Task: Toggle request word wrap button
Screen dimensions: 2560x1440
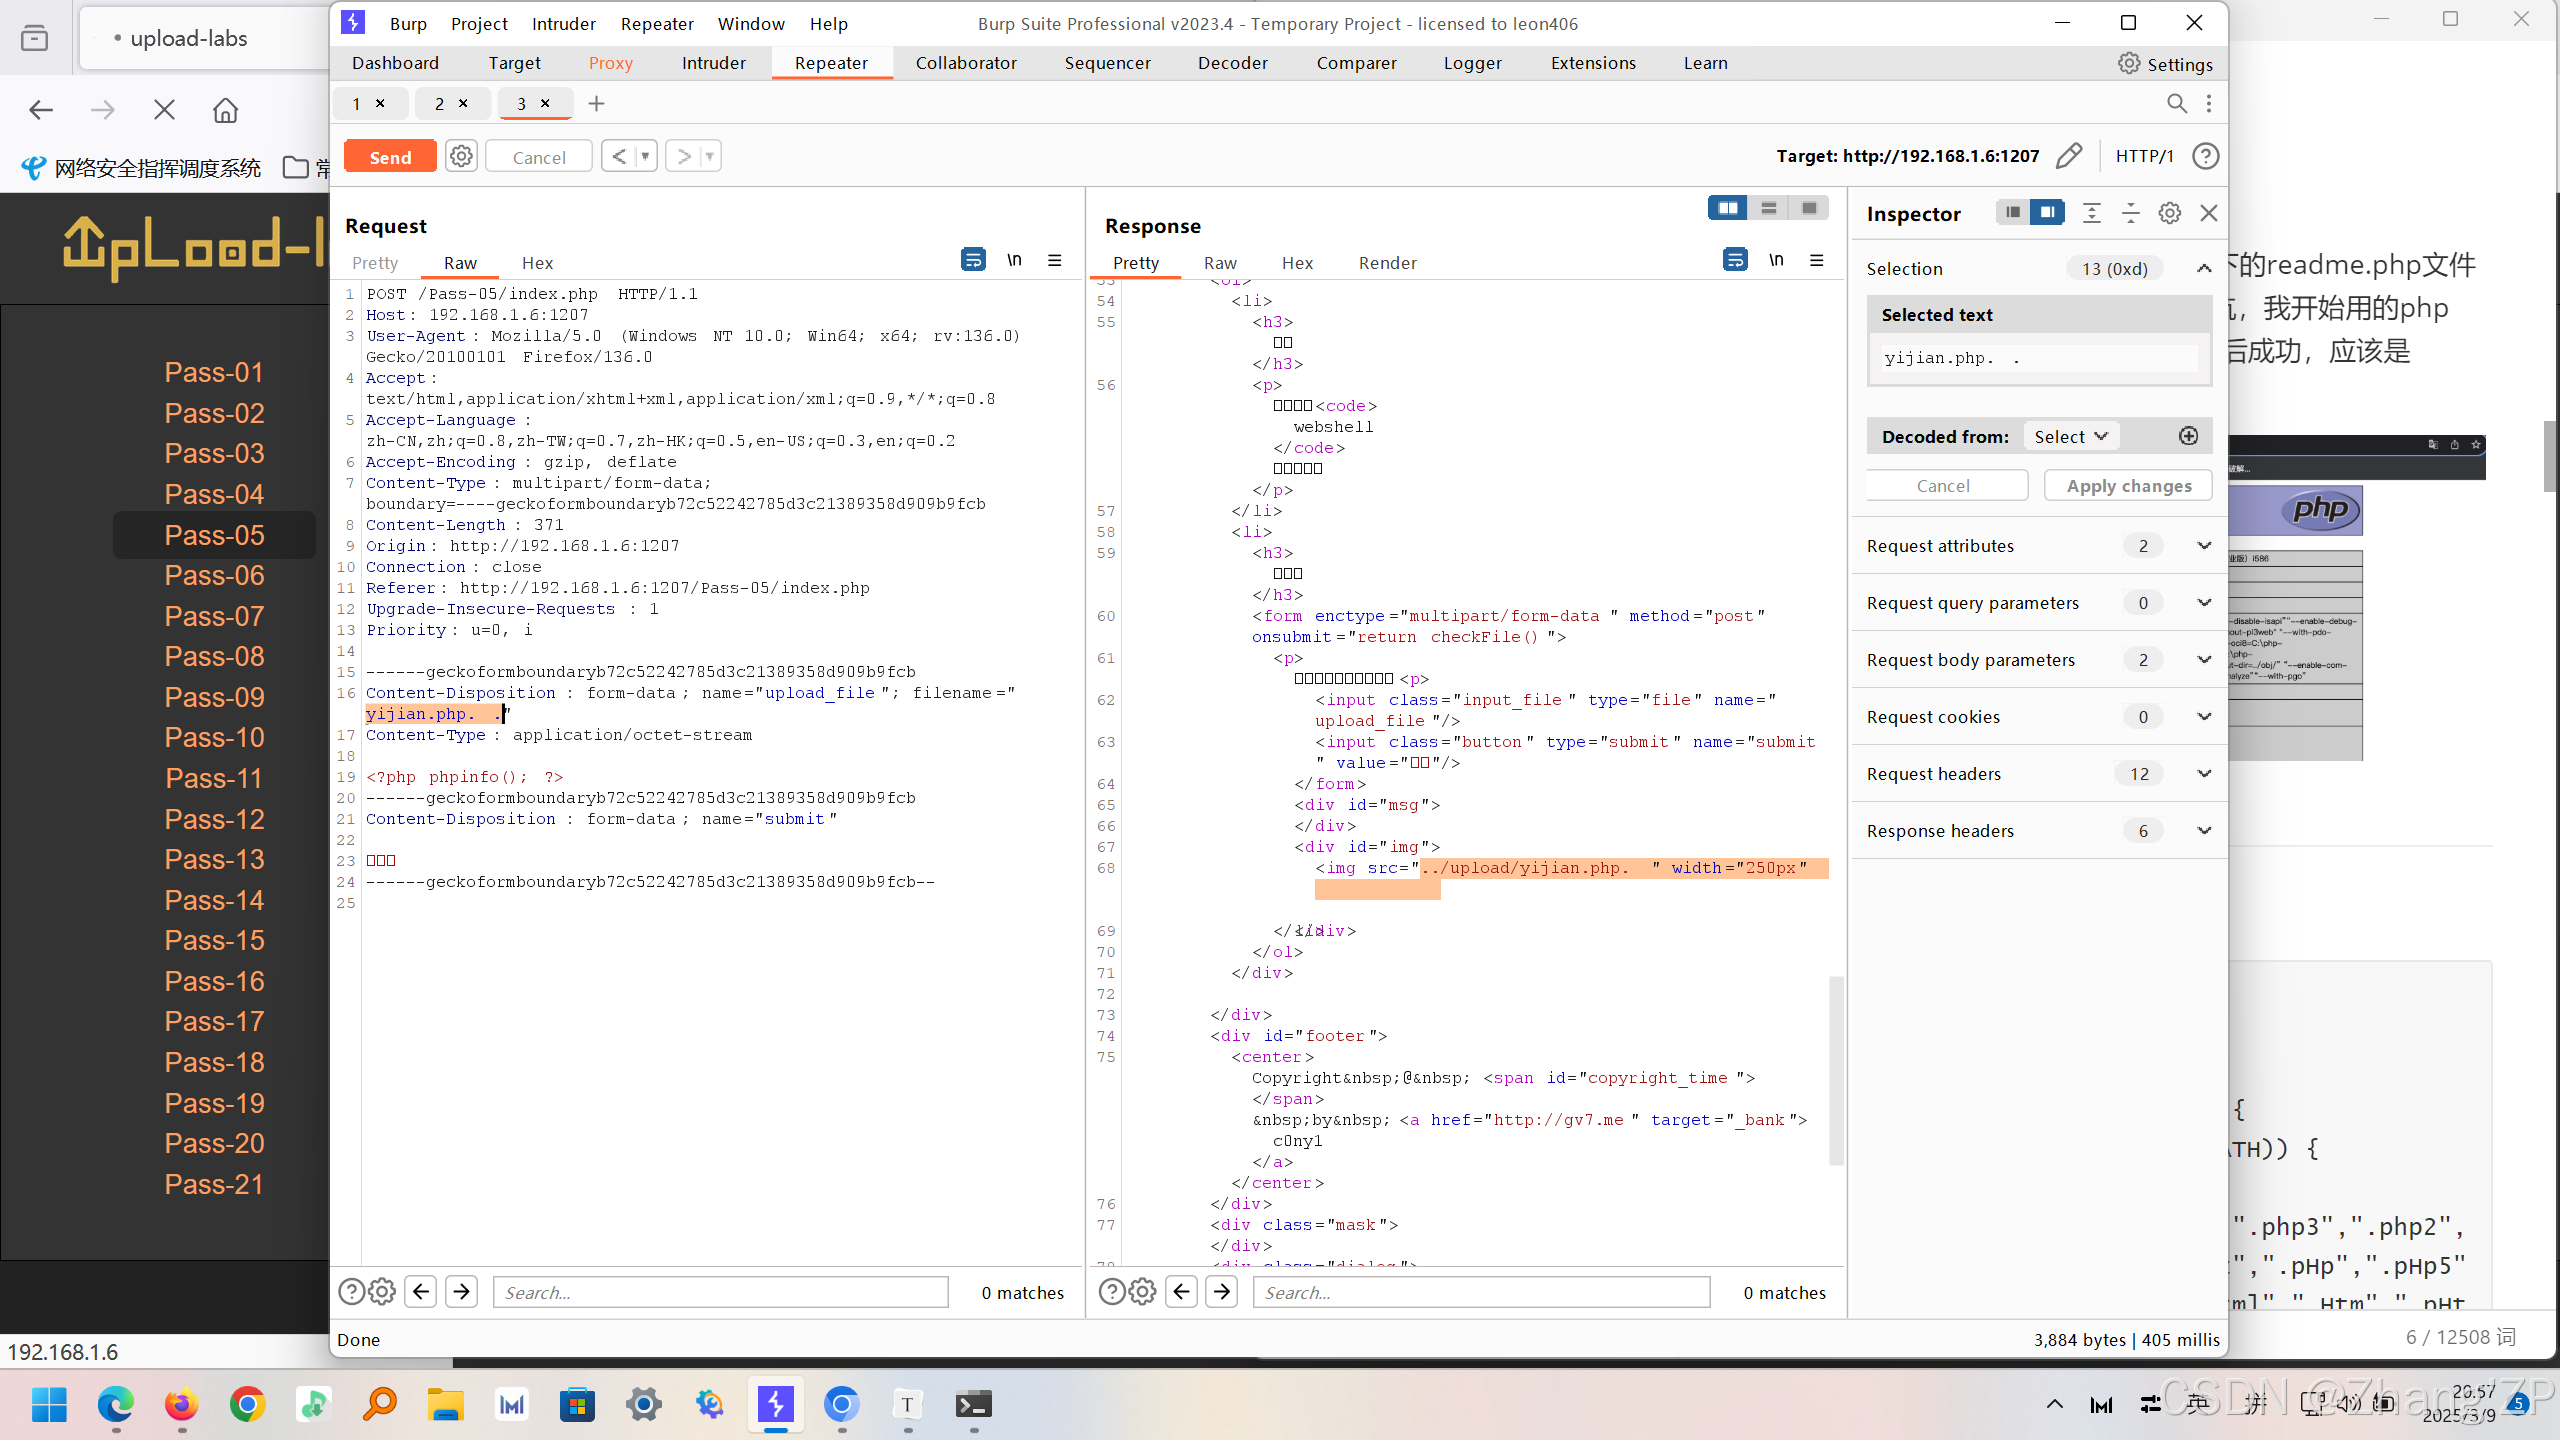Action: (972, 260)
